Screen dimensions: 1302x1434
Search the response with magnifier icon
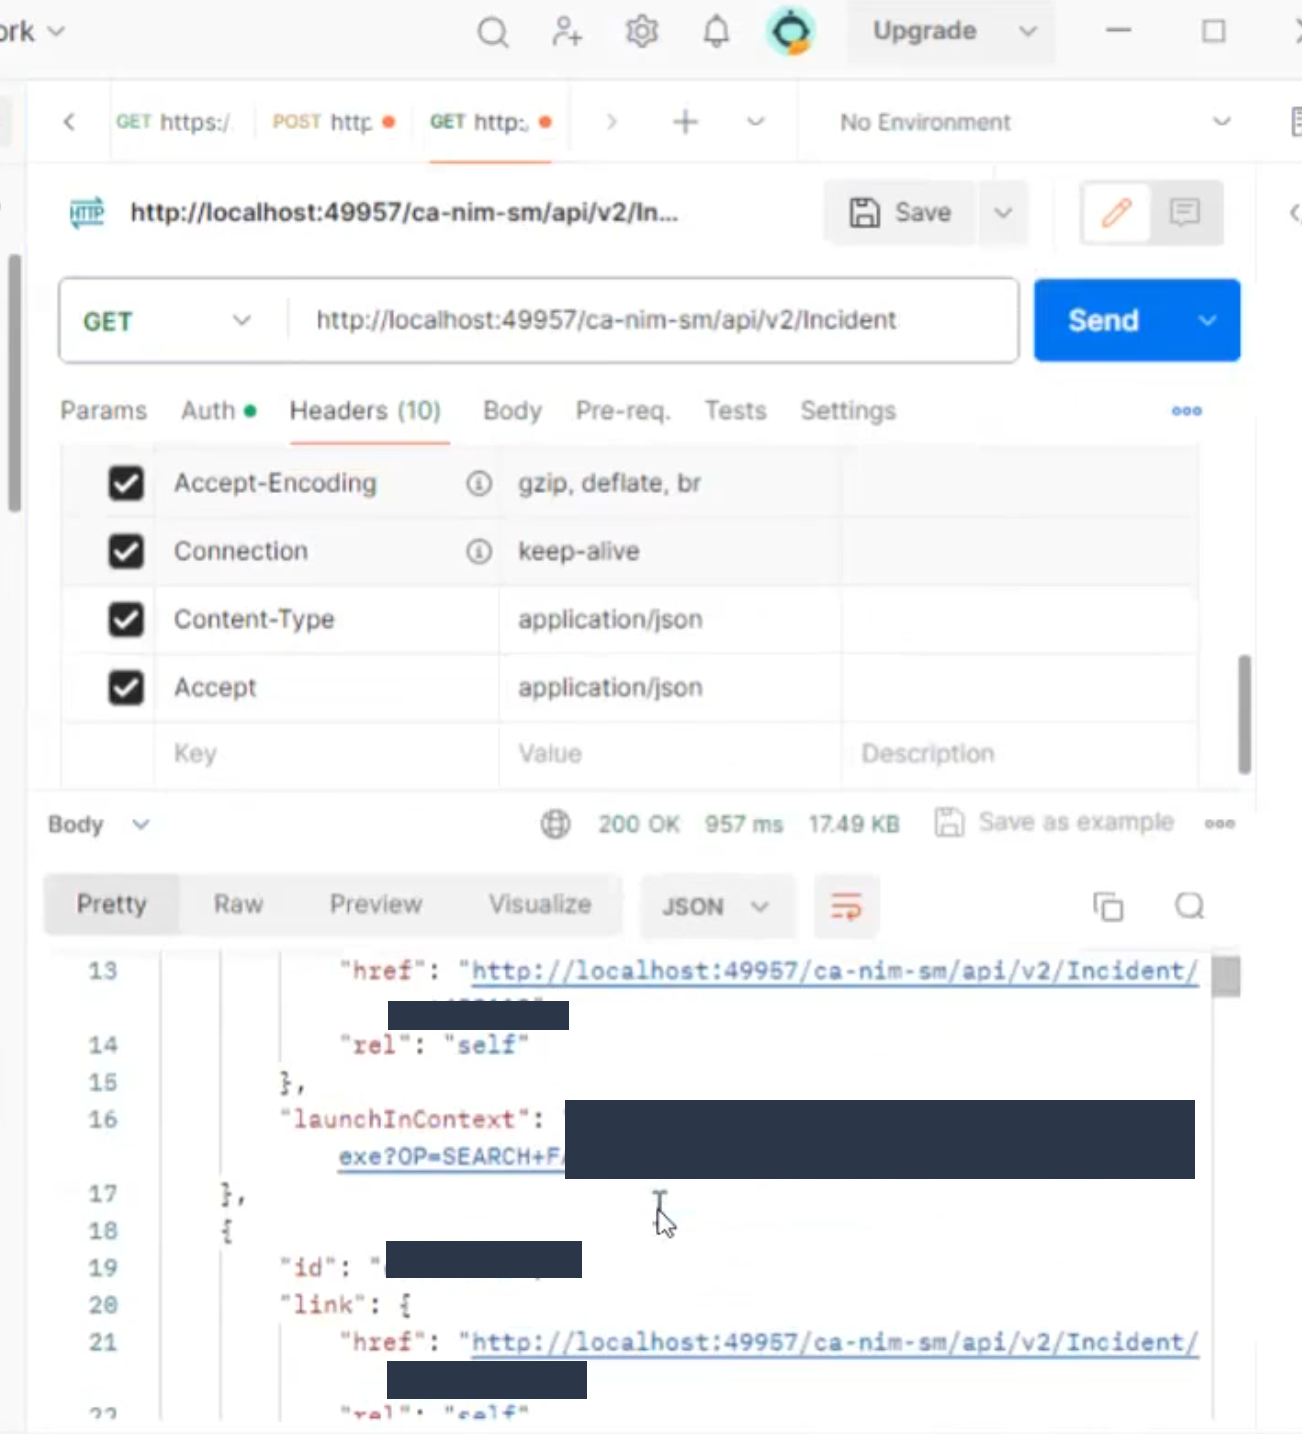pos(1189,907)
